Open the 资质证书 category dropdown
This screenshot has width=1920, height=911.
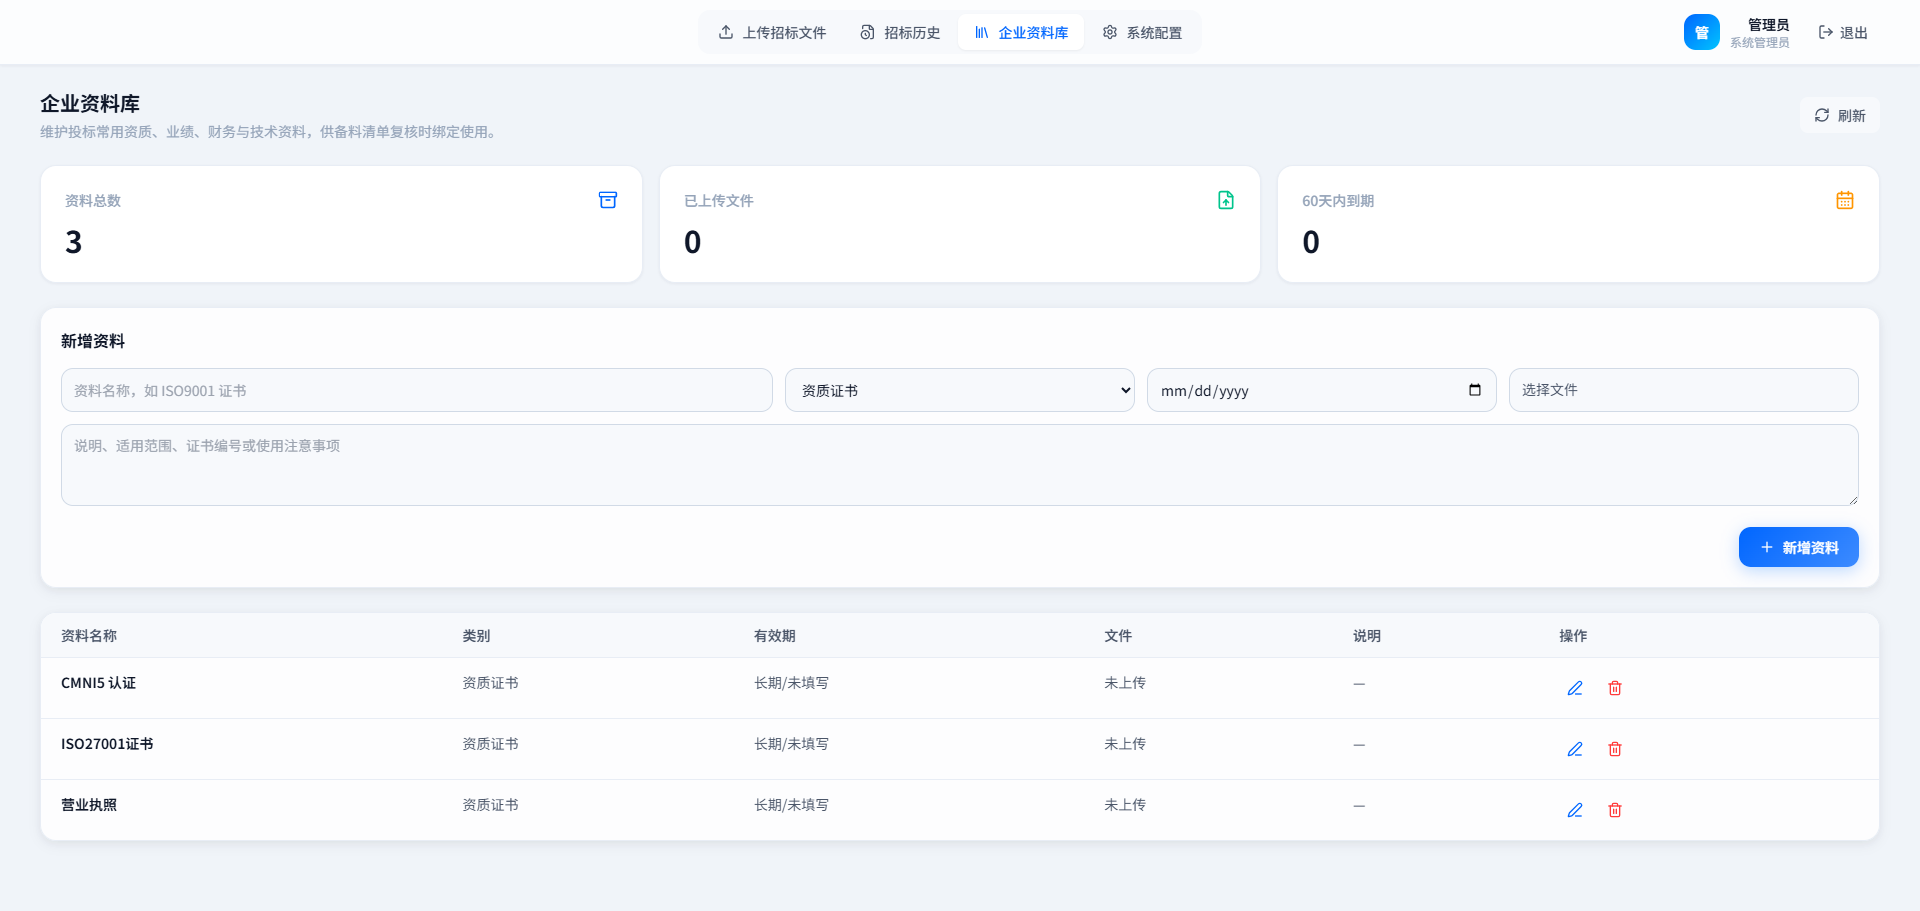click(x=959, y=390)
